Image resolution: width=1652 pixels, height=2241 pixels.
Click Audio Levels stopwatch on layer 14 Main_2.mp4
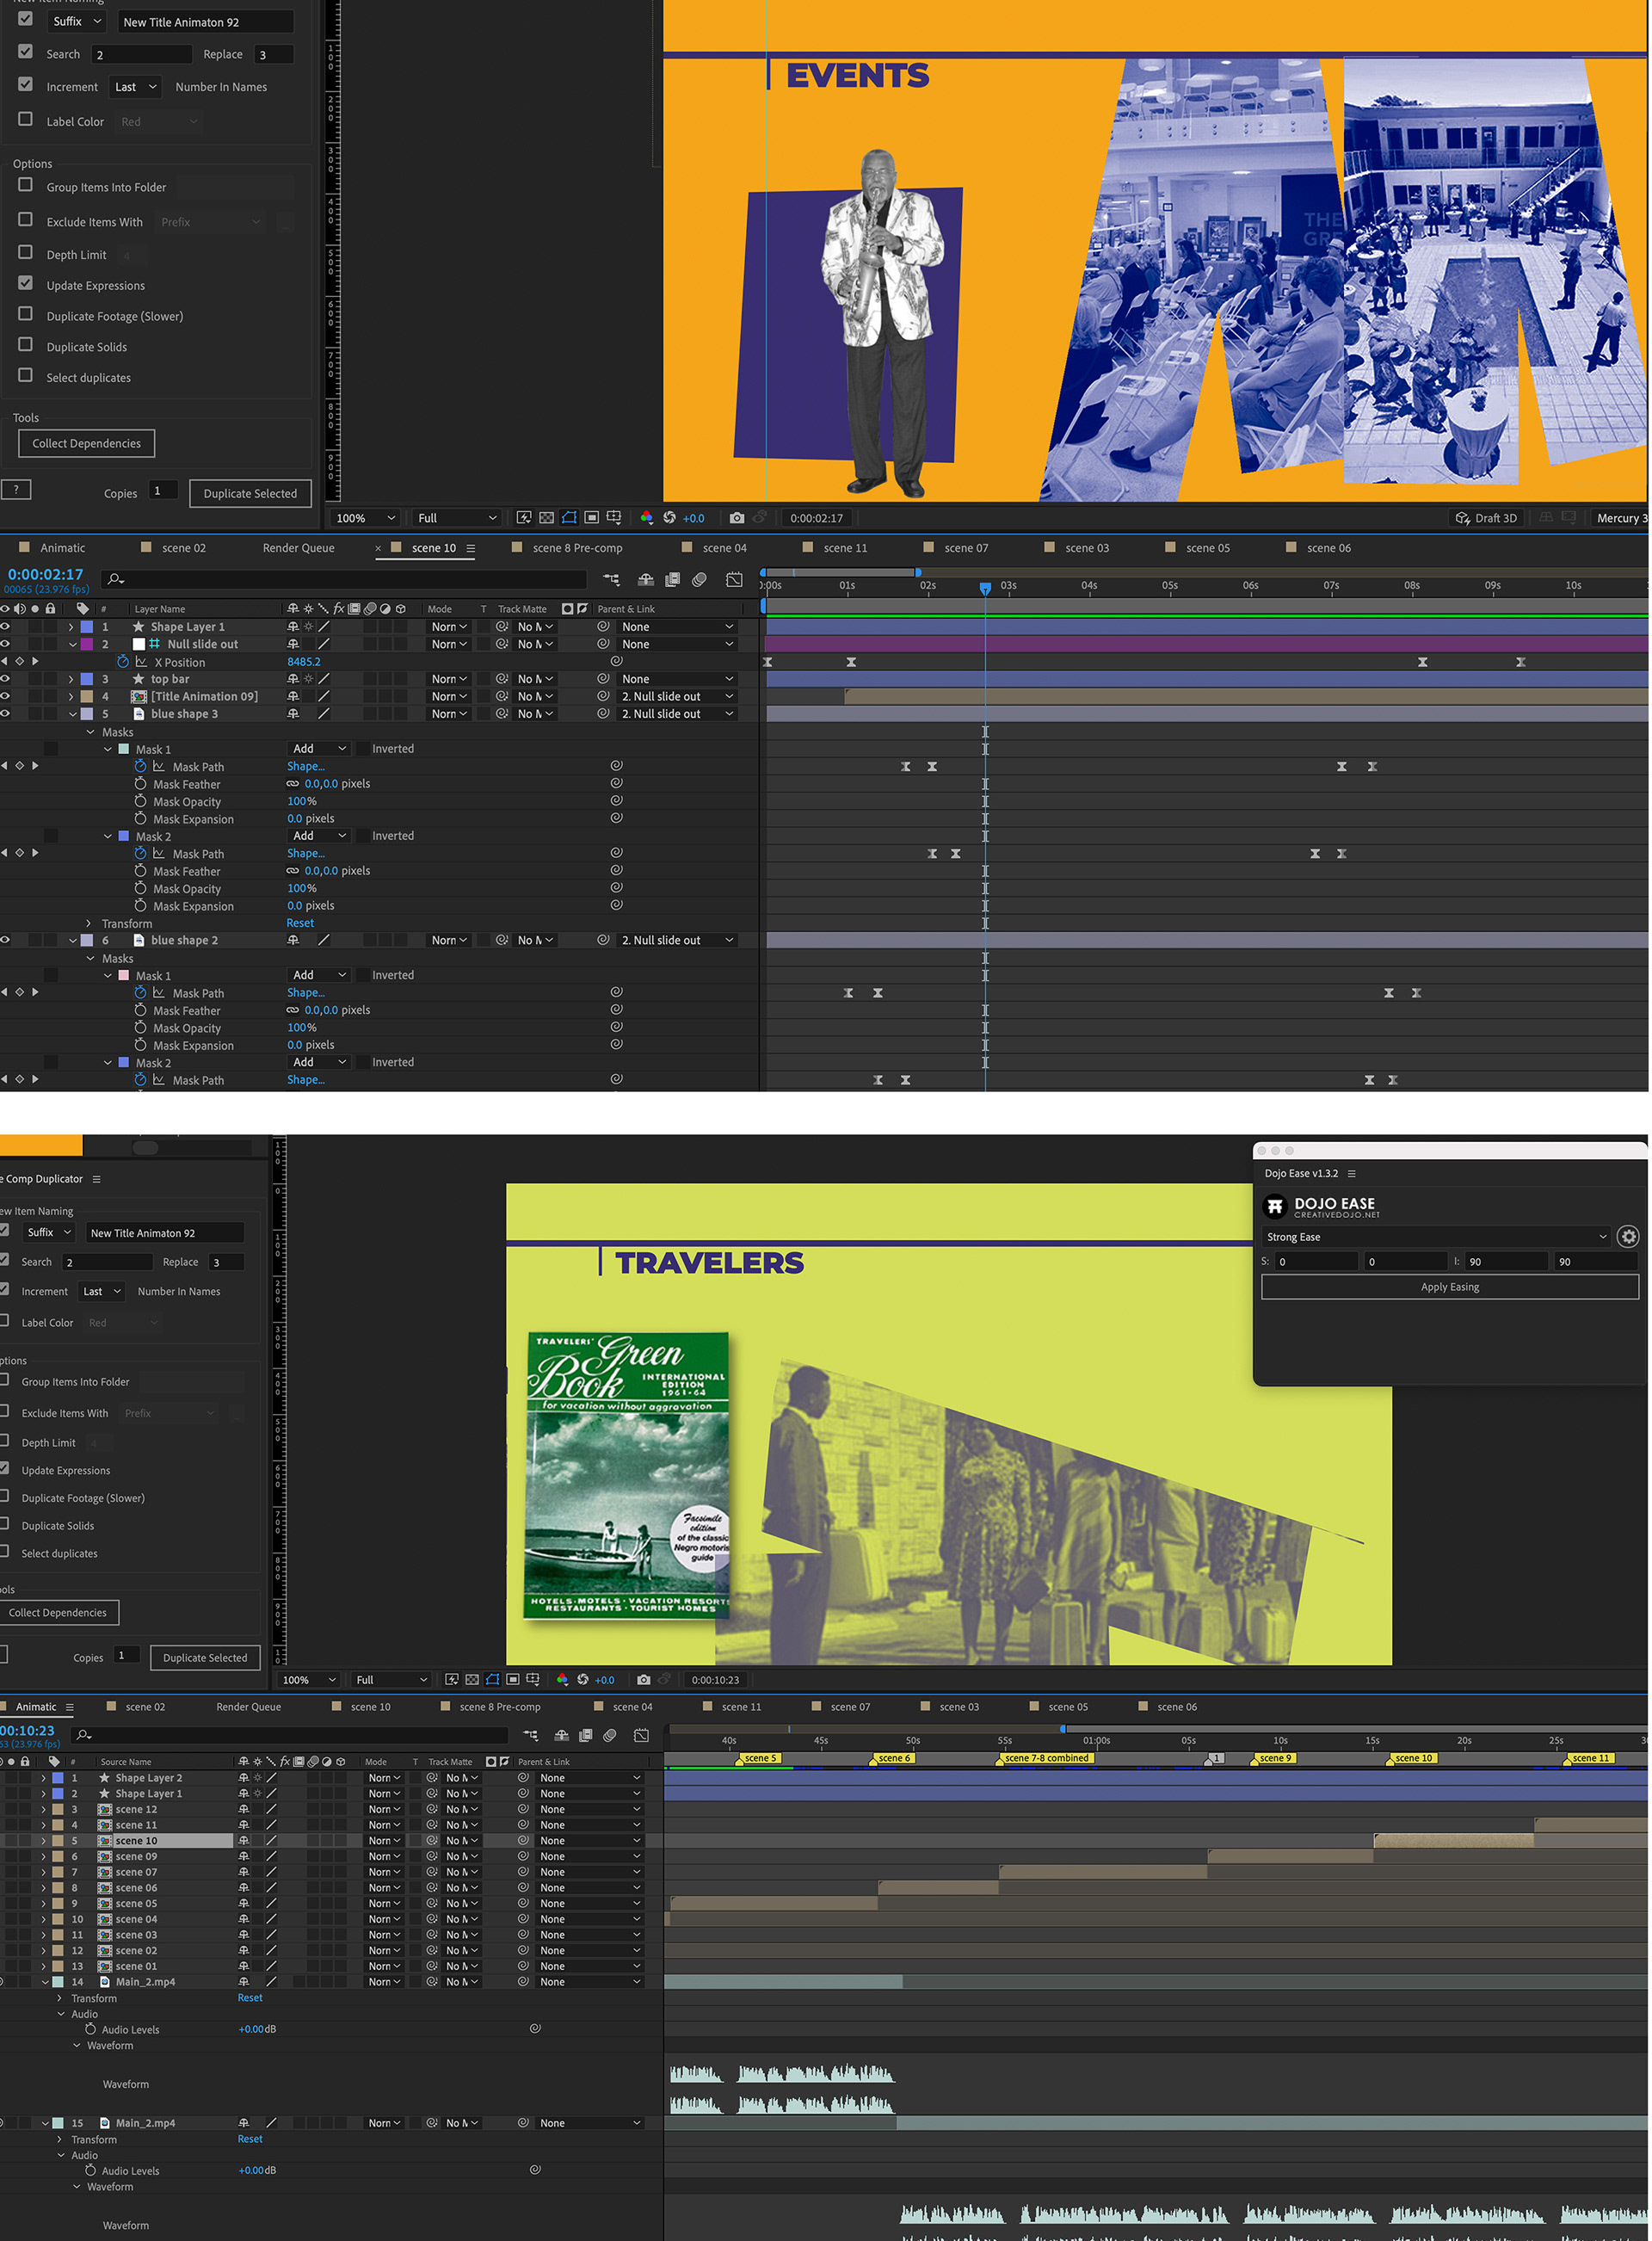[91, 2029]
